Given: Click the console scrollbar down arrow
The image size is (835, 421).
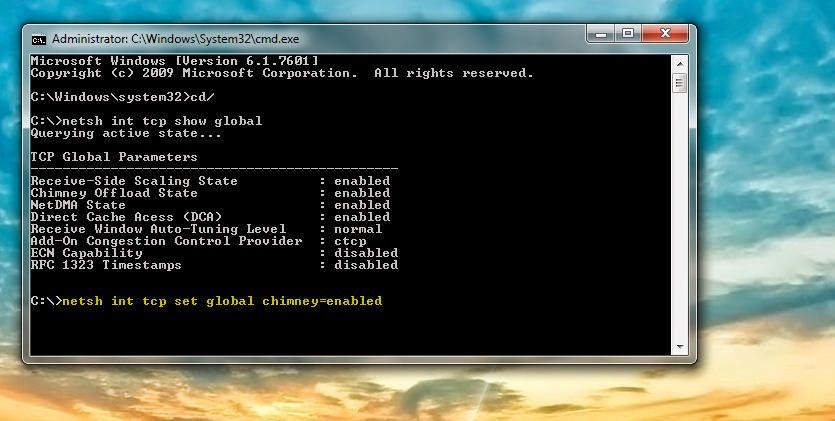Looking at the screenshot, I should pyautogui.click(x=680, y=347).
